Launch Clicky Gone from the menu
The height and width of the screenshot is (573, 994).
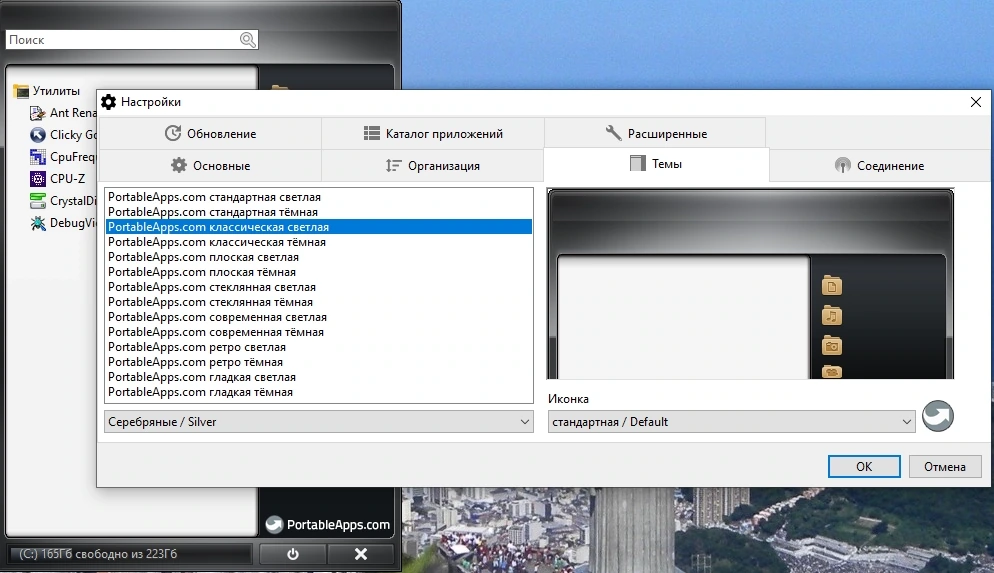coord(63,135)
